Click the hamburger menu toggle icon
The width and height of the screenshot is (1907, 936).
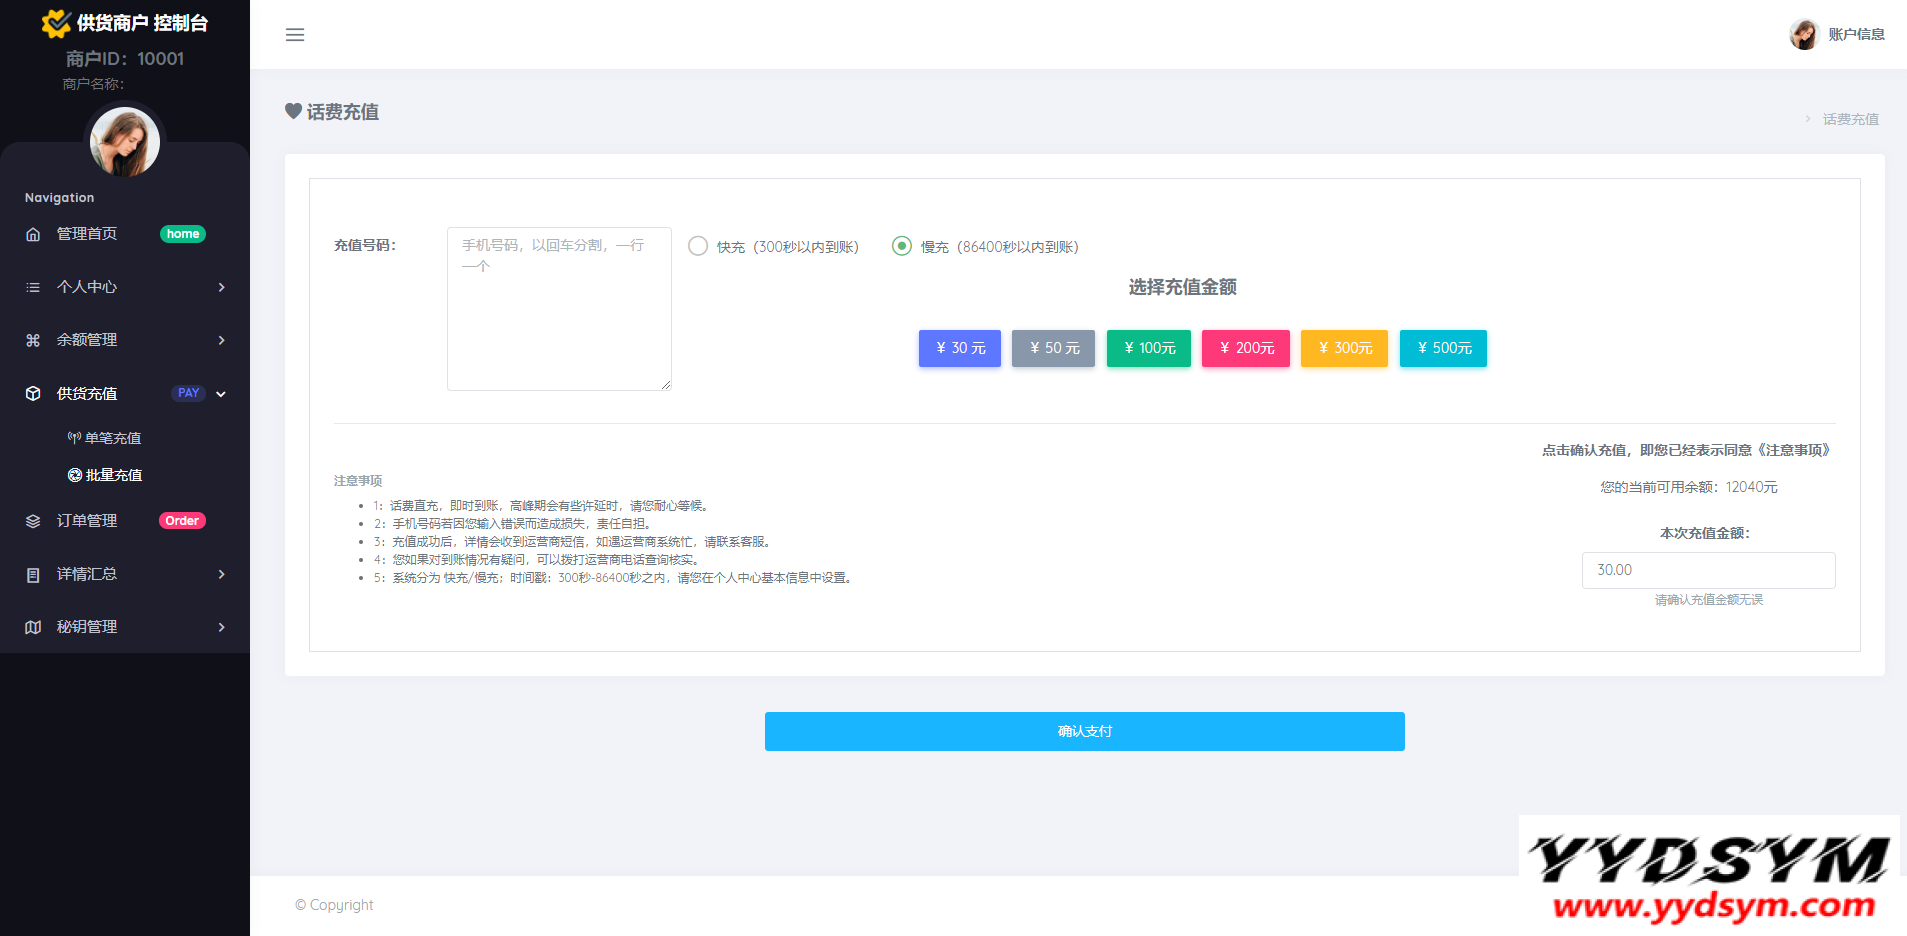(x=295, y=35)
